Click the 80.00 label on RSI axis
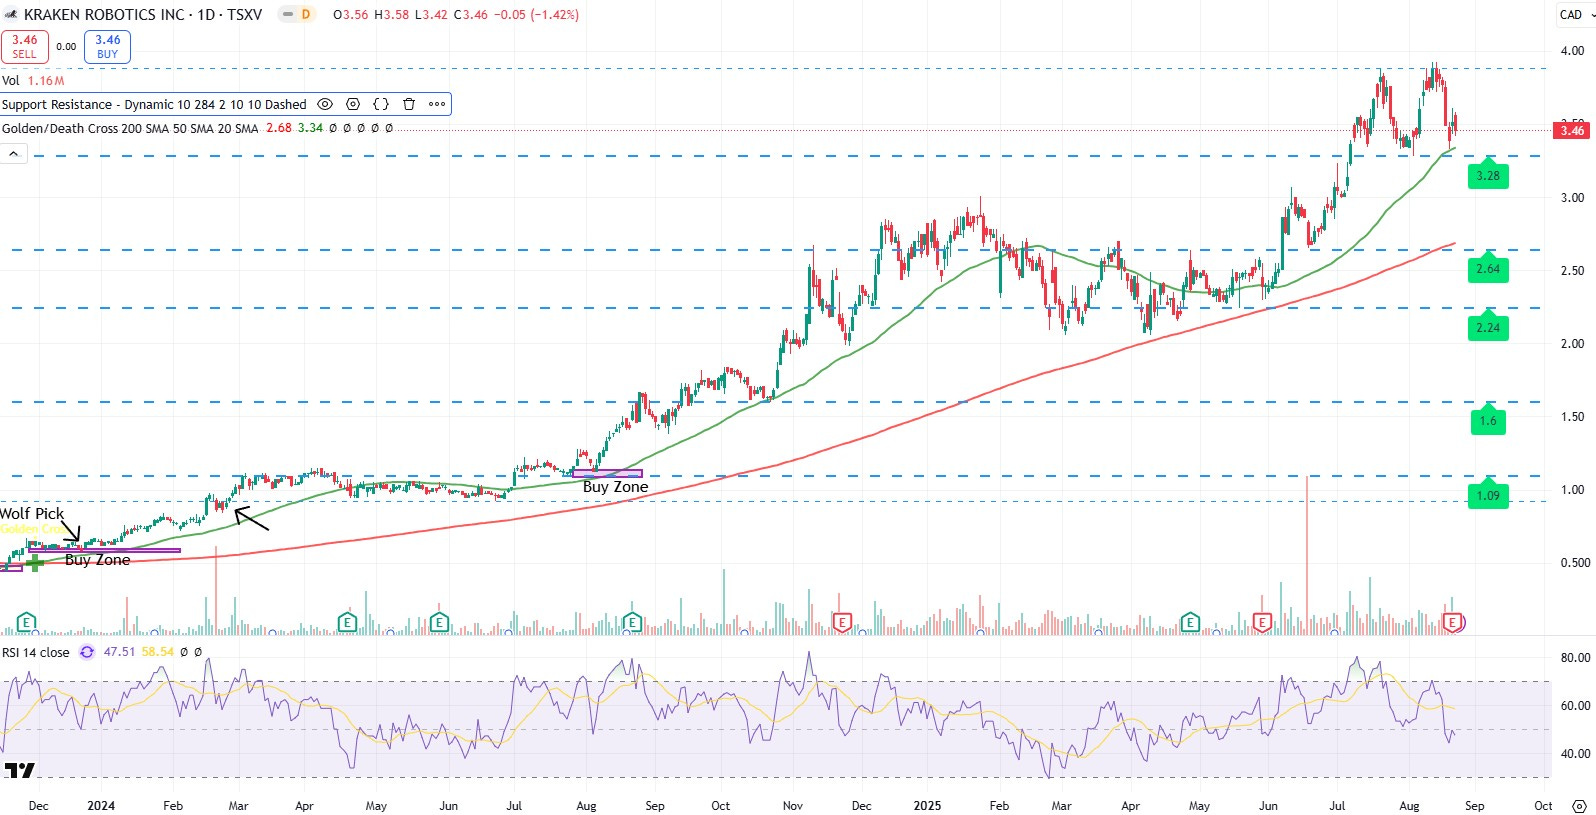 click(1575, 658)
